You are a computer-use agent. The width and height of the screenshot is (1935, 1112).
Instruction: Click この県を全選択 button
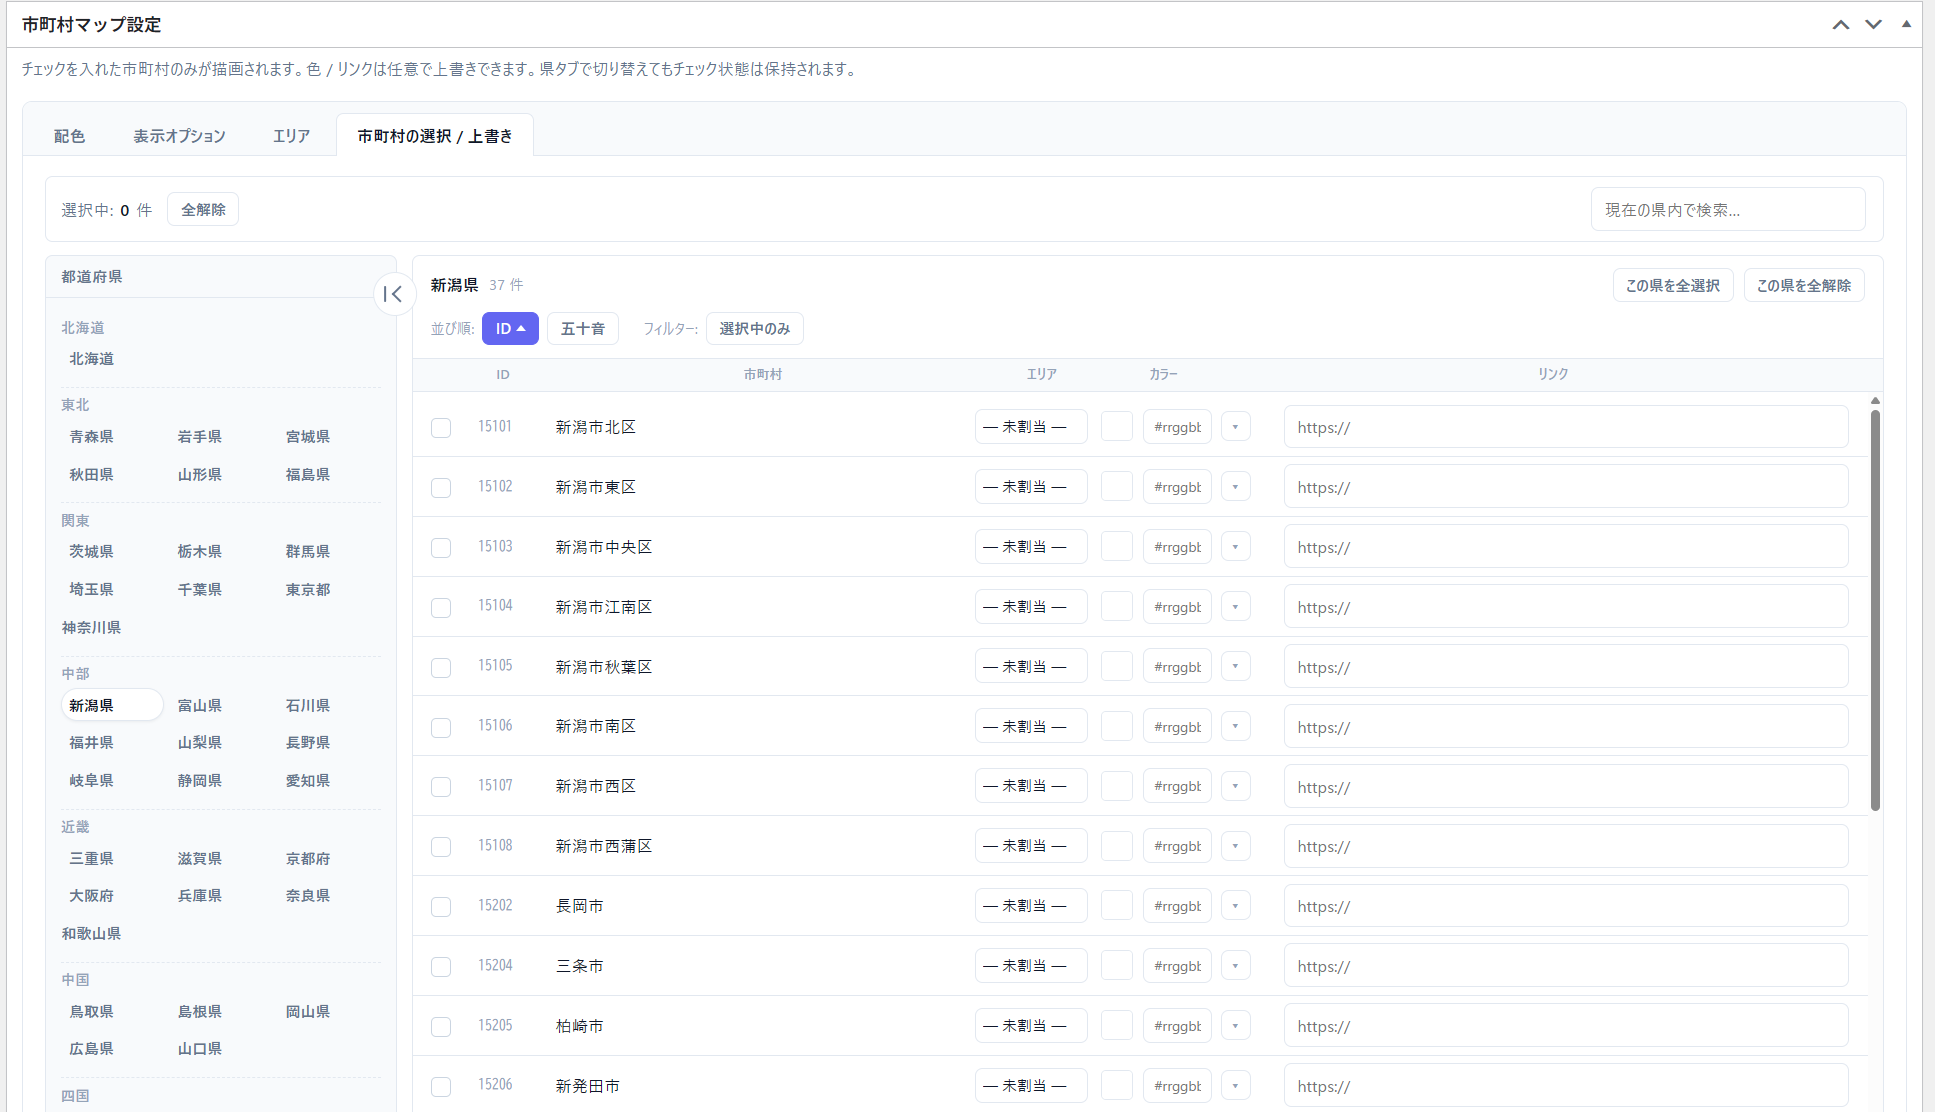tap(1673, 285)
